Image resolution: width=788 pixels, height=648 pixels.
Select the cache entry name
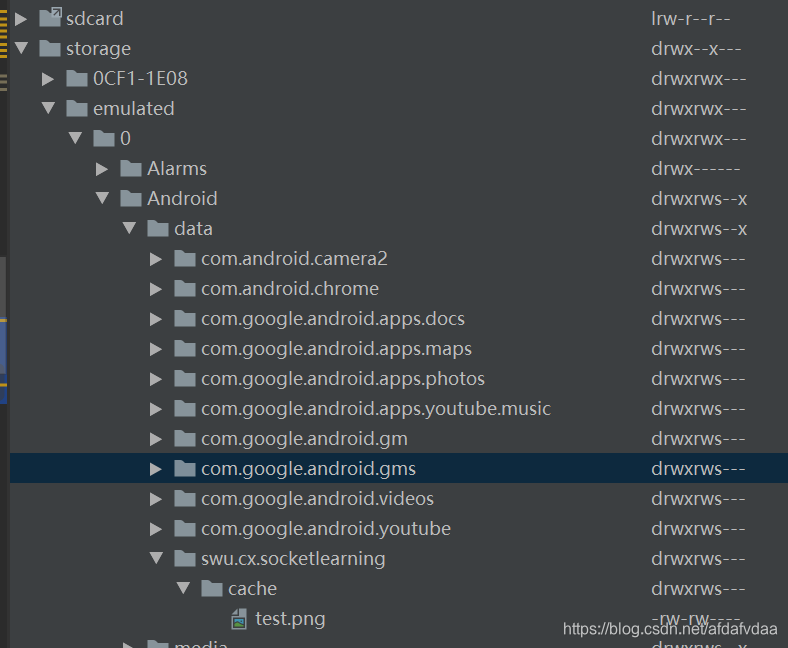click(252, 589)
